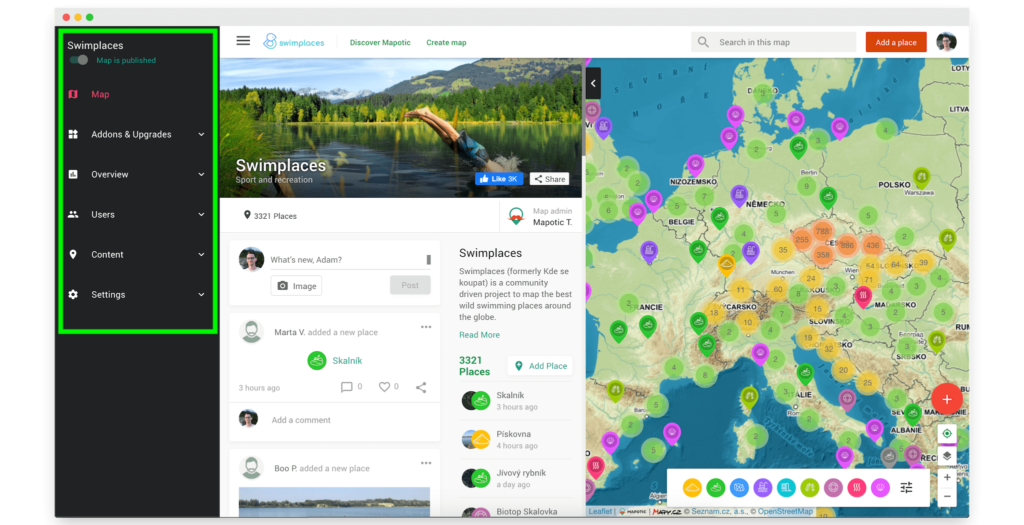
Task: Center the map on my location
Action: click(x=947, y=434)
